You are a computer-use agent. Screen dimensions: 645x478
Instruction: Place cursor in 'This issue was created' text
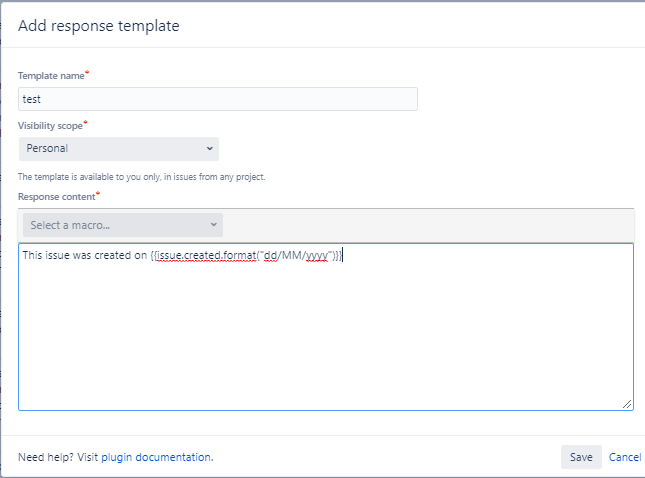click(x=80, y=256)
